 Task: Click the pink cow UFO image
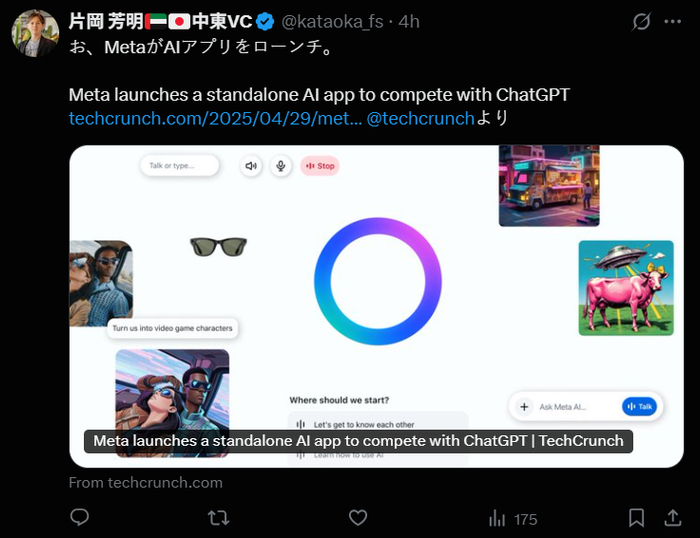[x=626, y=288]
